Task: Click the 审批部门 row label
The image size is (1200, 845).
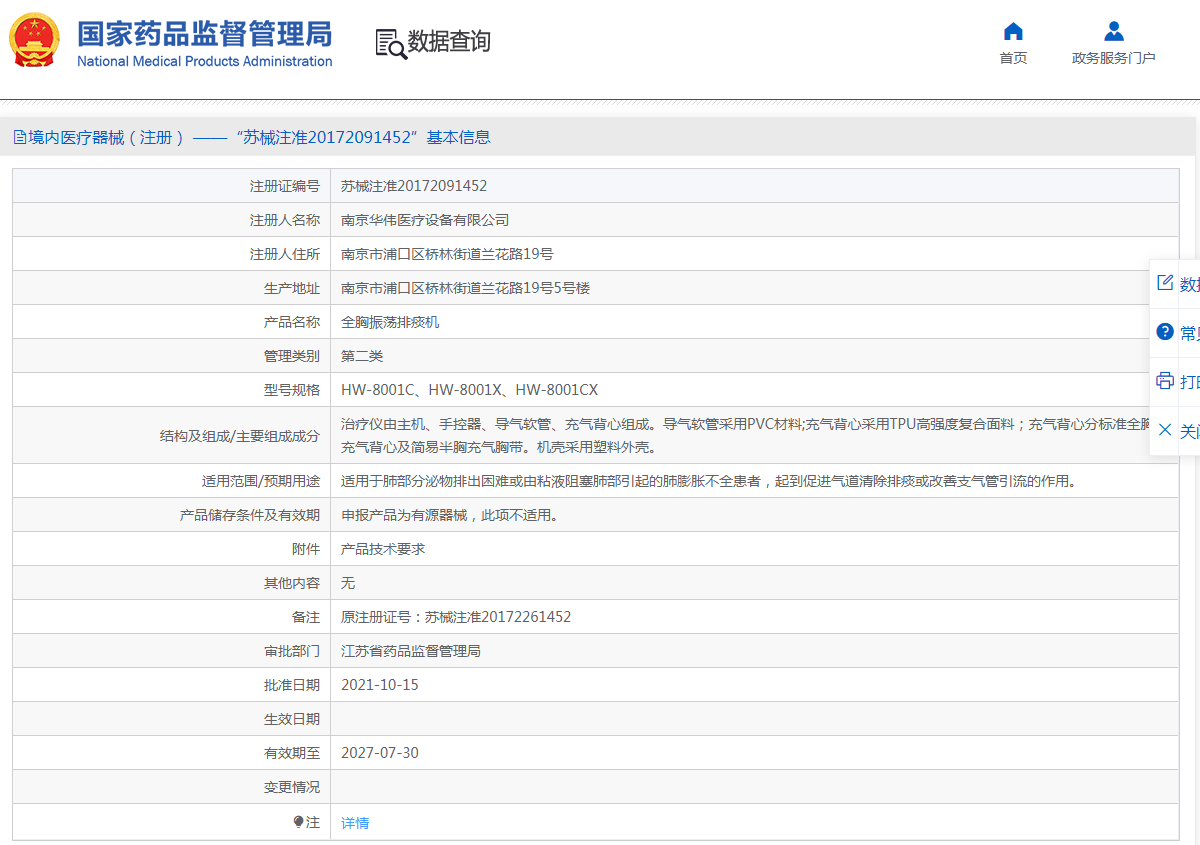Action: point(292,651)
